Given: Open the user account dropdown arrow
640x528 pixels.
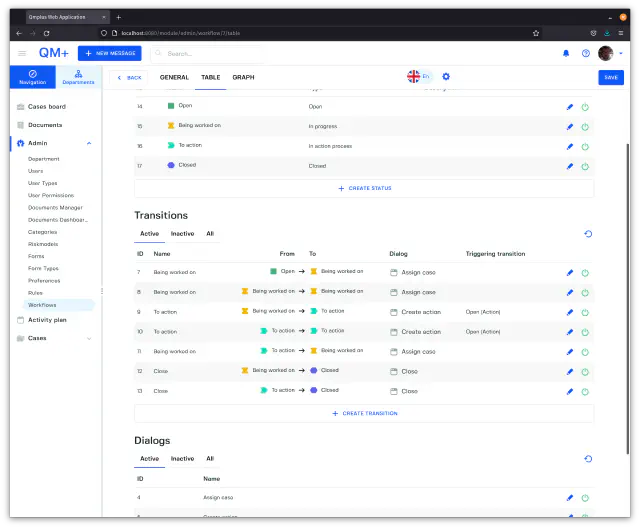Looking at the screenshot, I should coord(621,53).
